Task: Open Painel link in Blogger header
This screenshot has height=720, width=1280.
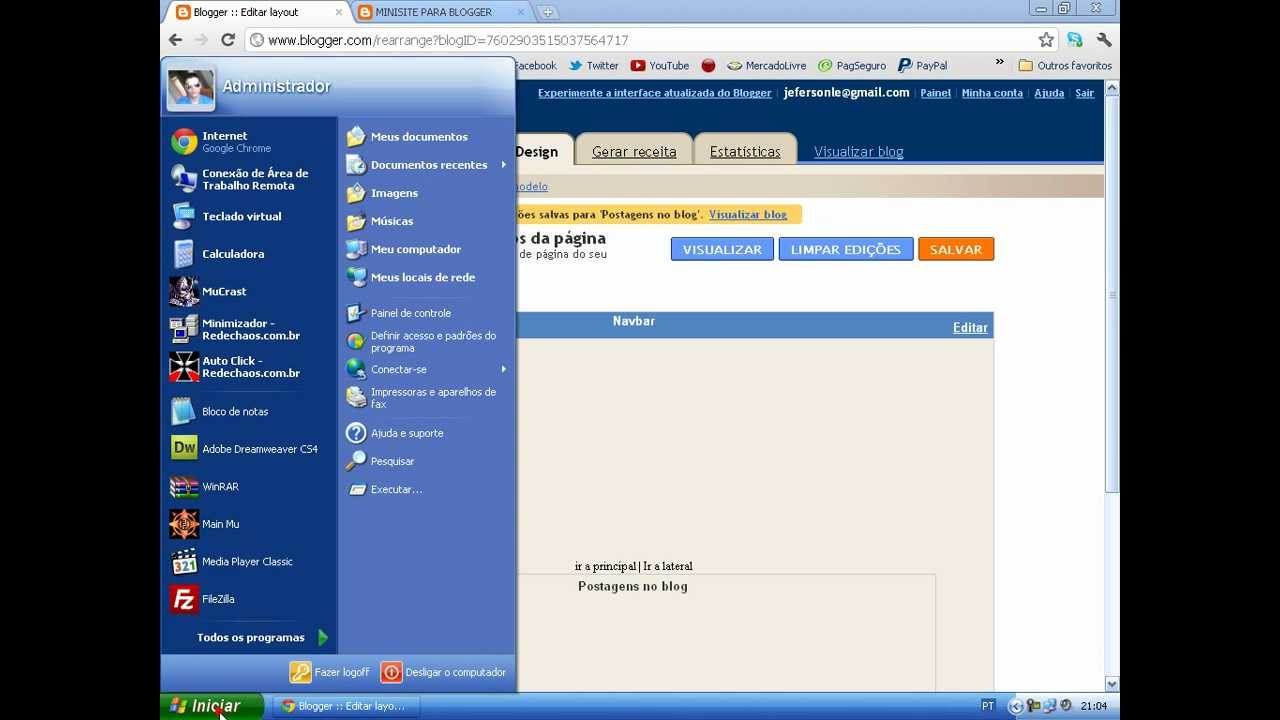Action: point(935,93)
